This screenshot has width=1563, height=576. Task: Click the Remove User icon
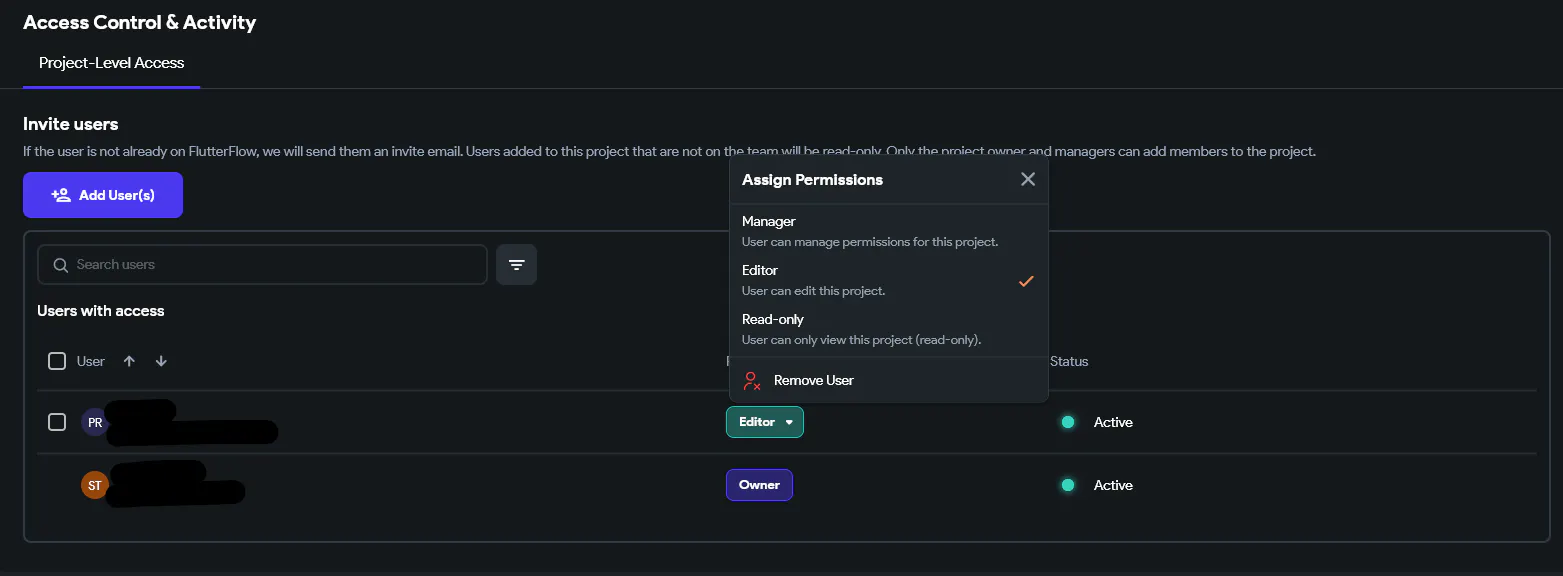[x=752, y=381]
